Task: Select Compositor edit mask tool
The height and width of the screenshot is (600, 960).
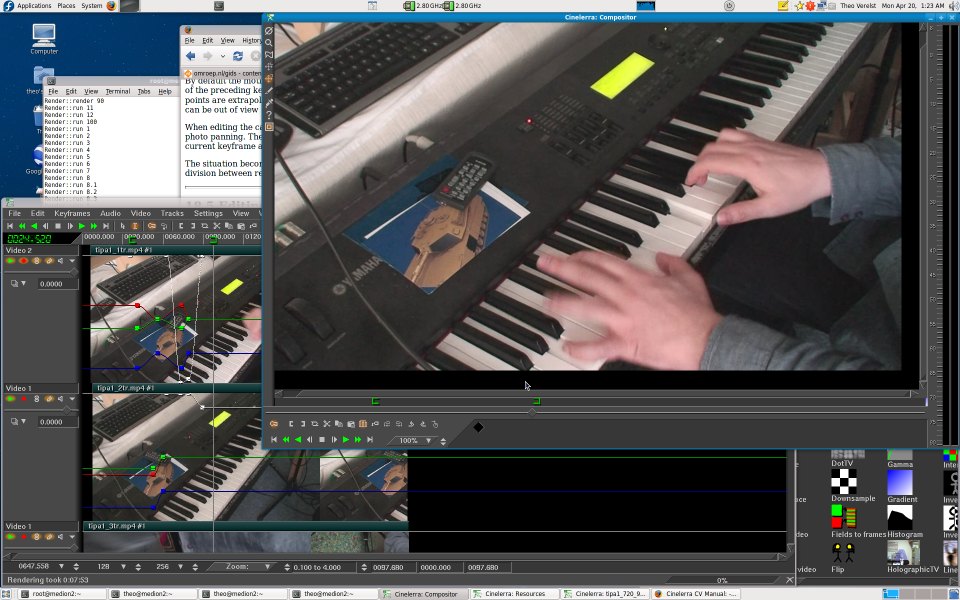Action: point(269,54)
